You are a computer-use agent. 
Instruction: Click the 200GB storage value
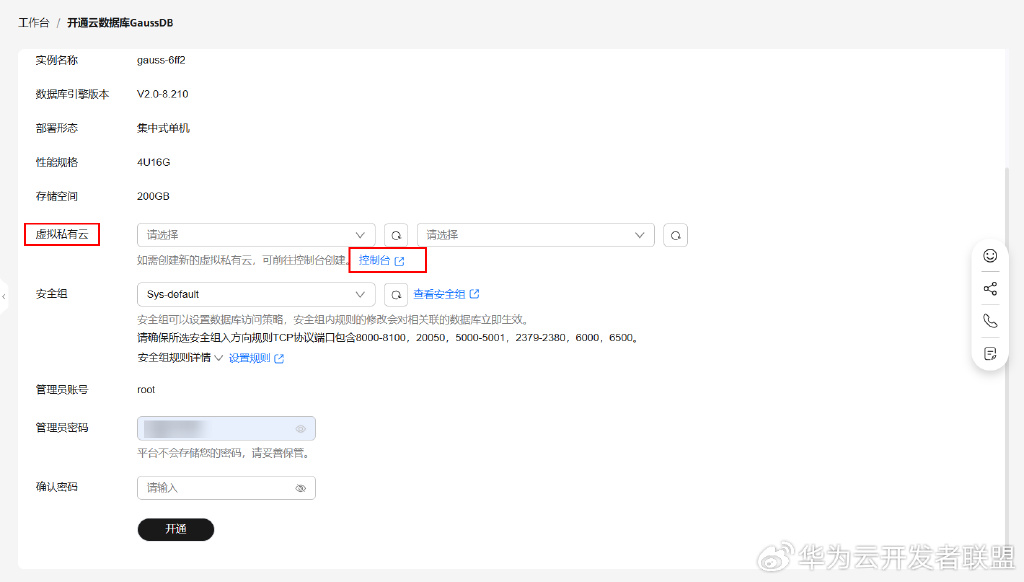tap(153, 196)
